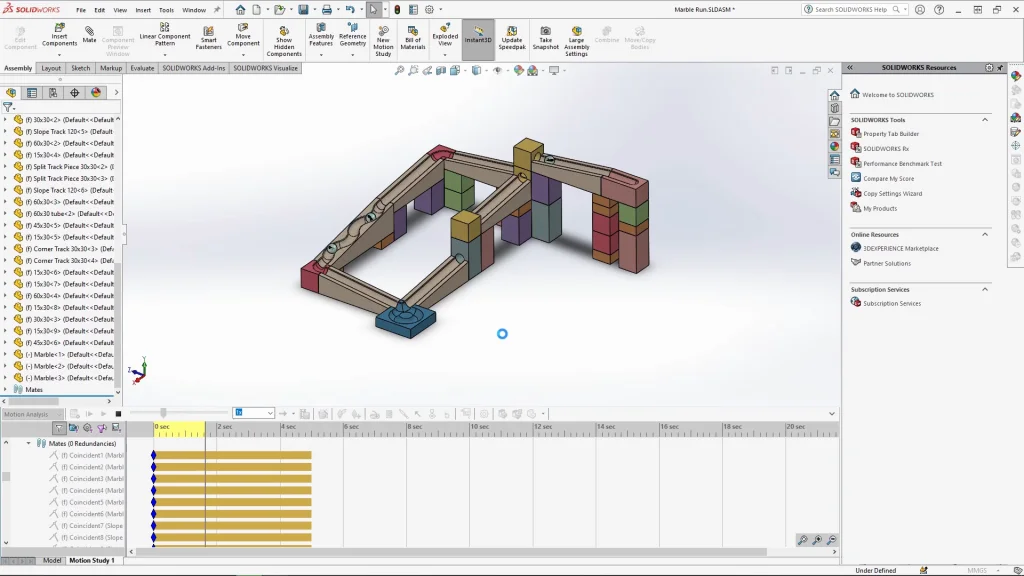Screen dimensions: 1024x576
Task: Open the Insert menu
Action: pyautogui.click(x=143, y=10)
